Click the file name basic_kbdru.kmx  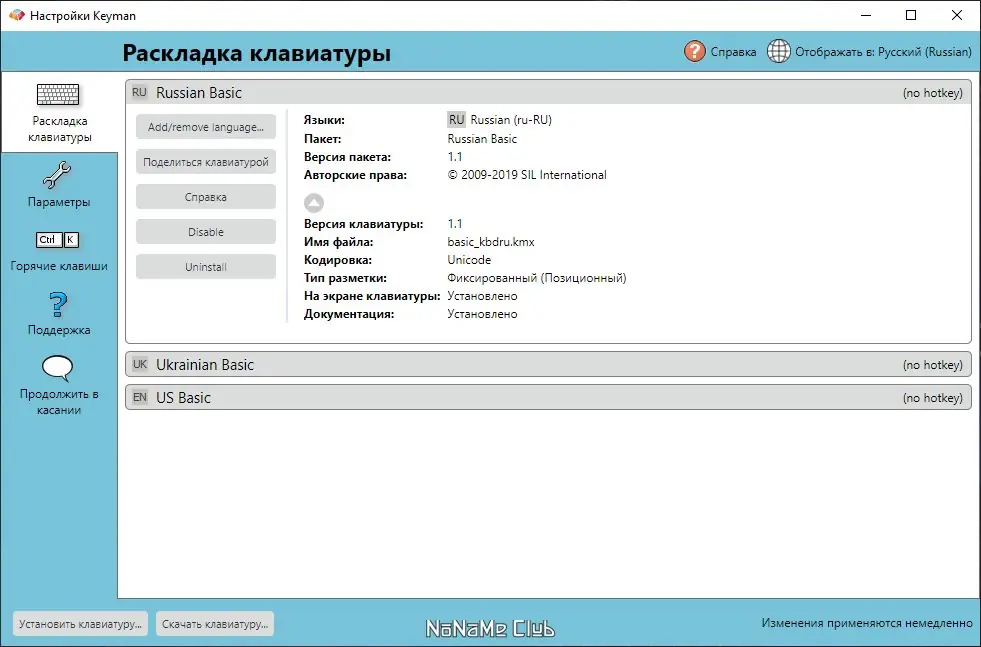(490, 242)
